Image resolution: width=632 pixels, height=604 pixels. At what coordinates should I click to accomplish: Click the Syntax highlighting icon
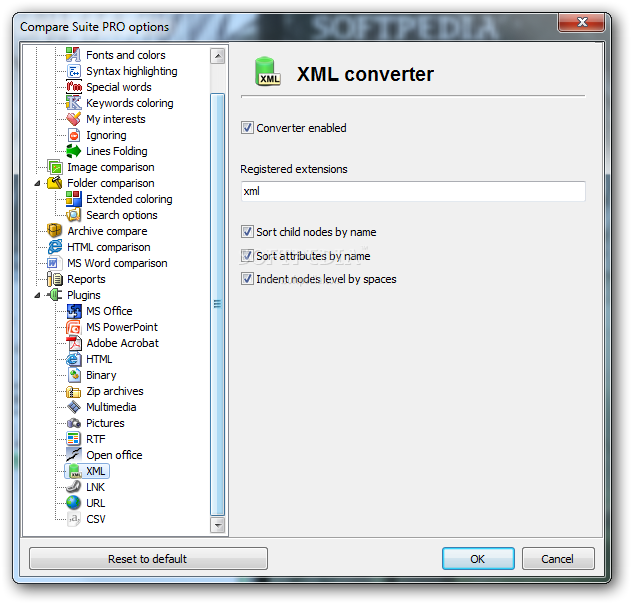click(x=73, y=71)
